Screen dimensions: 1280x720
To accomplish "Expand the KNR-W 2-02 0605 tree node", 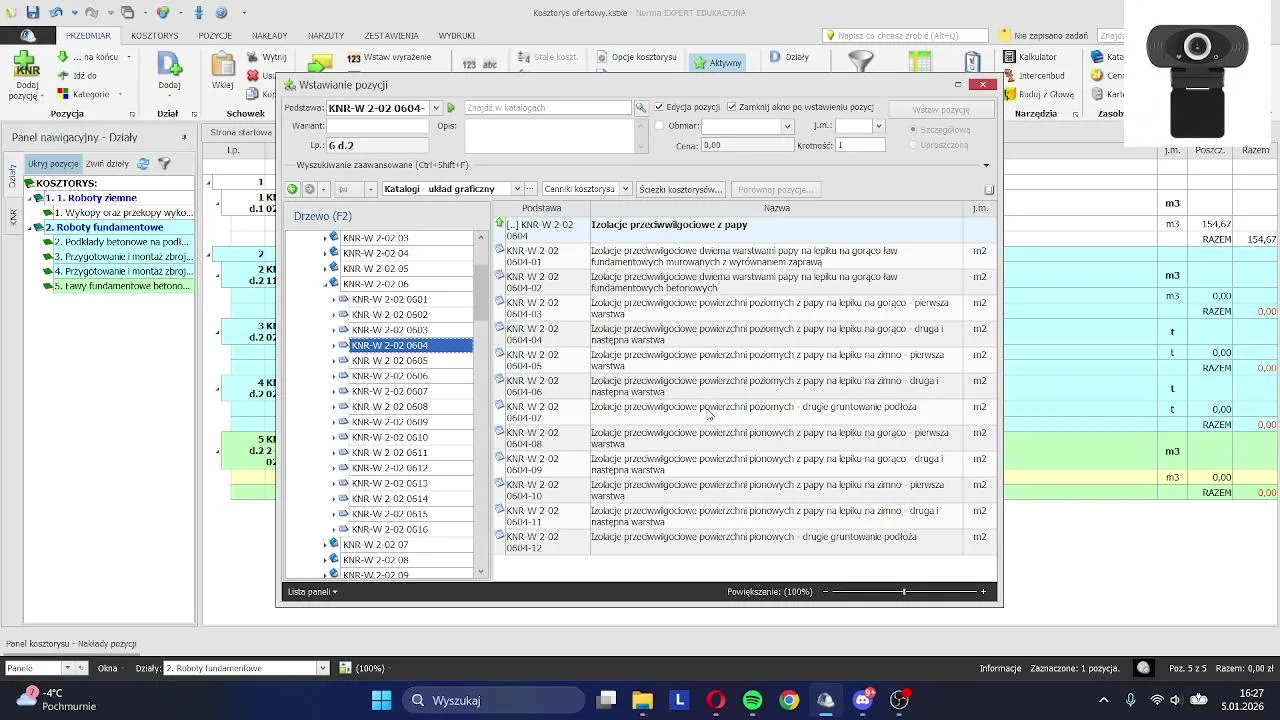I will pyautogui.click(x=334, y=361).
